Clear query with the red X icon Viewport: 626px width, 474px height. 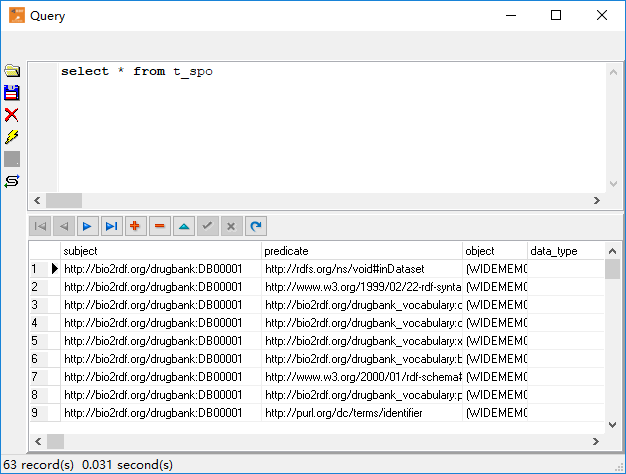pyautogui.click(x=12, y=115)
